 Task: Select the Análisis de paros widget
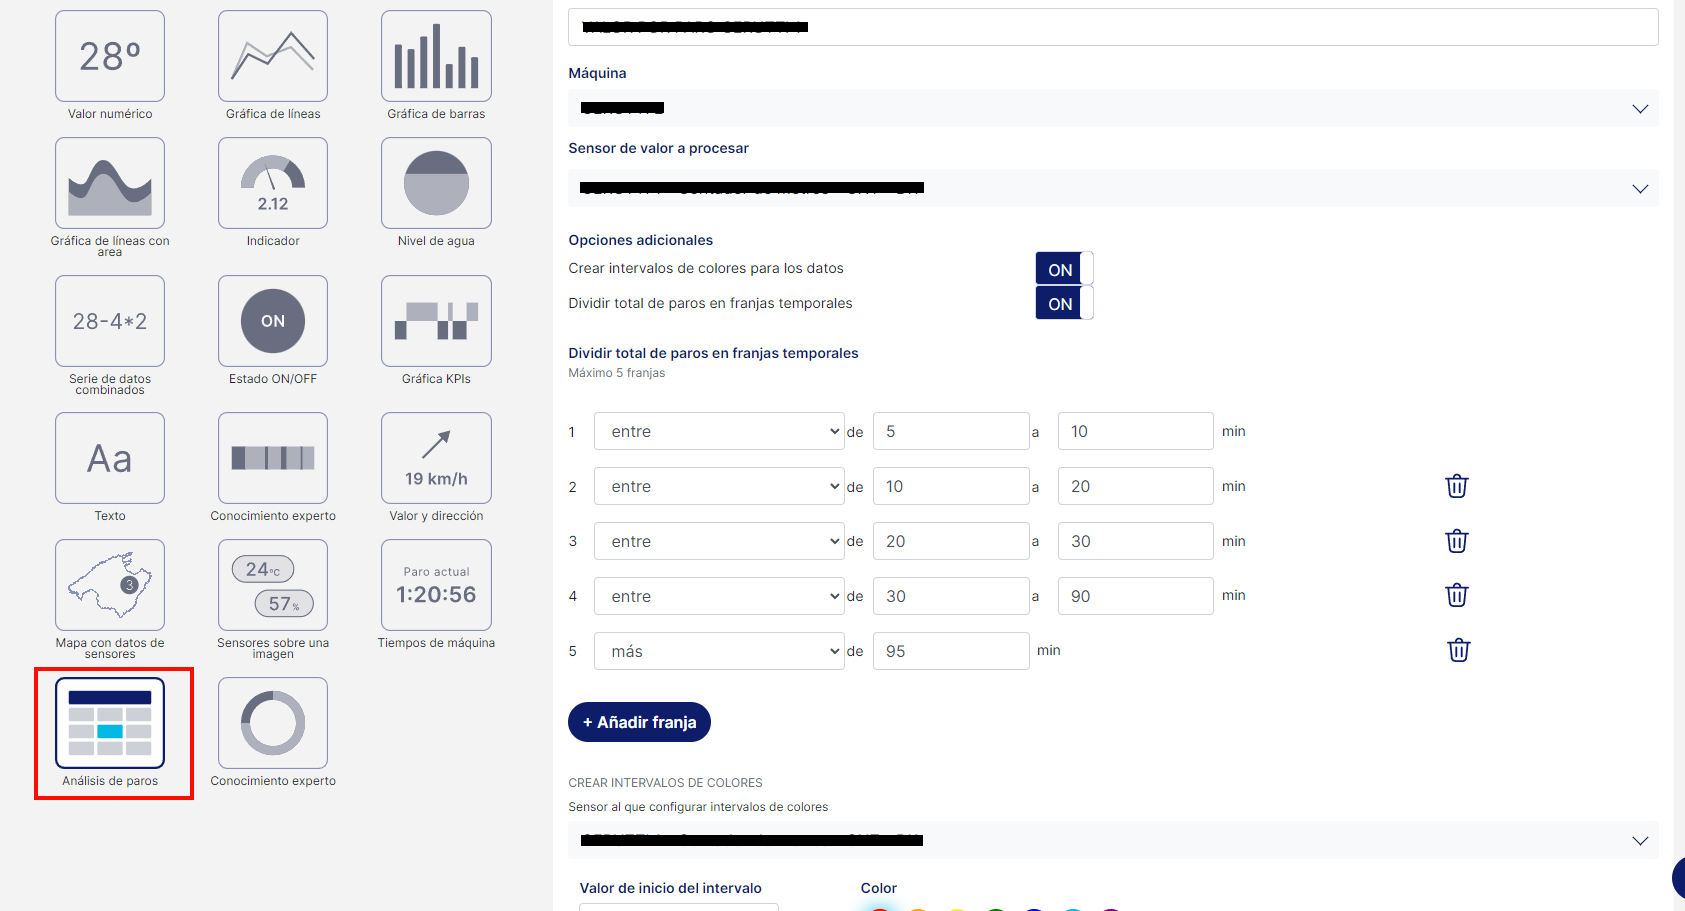110,723
